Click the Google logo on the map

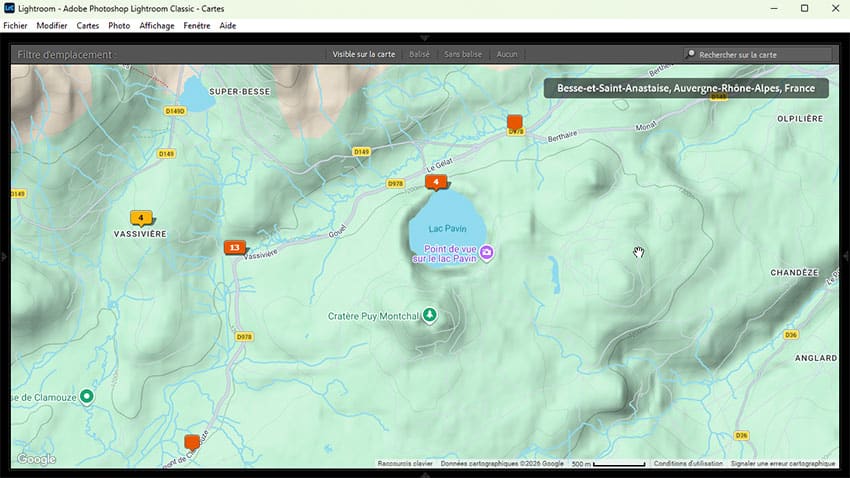click(x=37, y=459)
